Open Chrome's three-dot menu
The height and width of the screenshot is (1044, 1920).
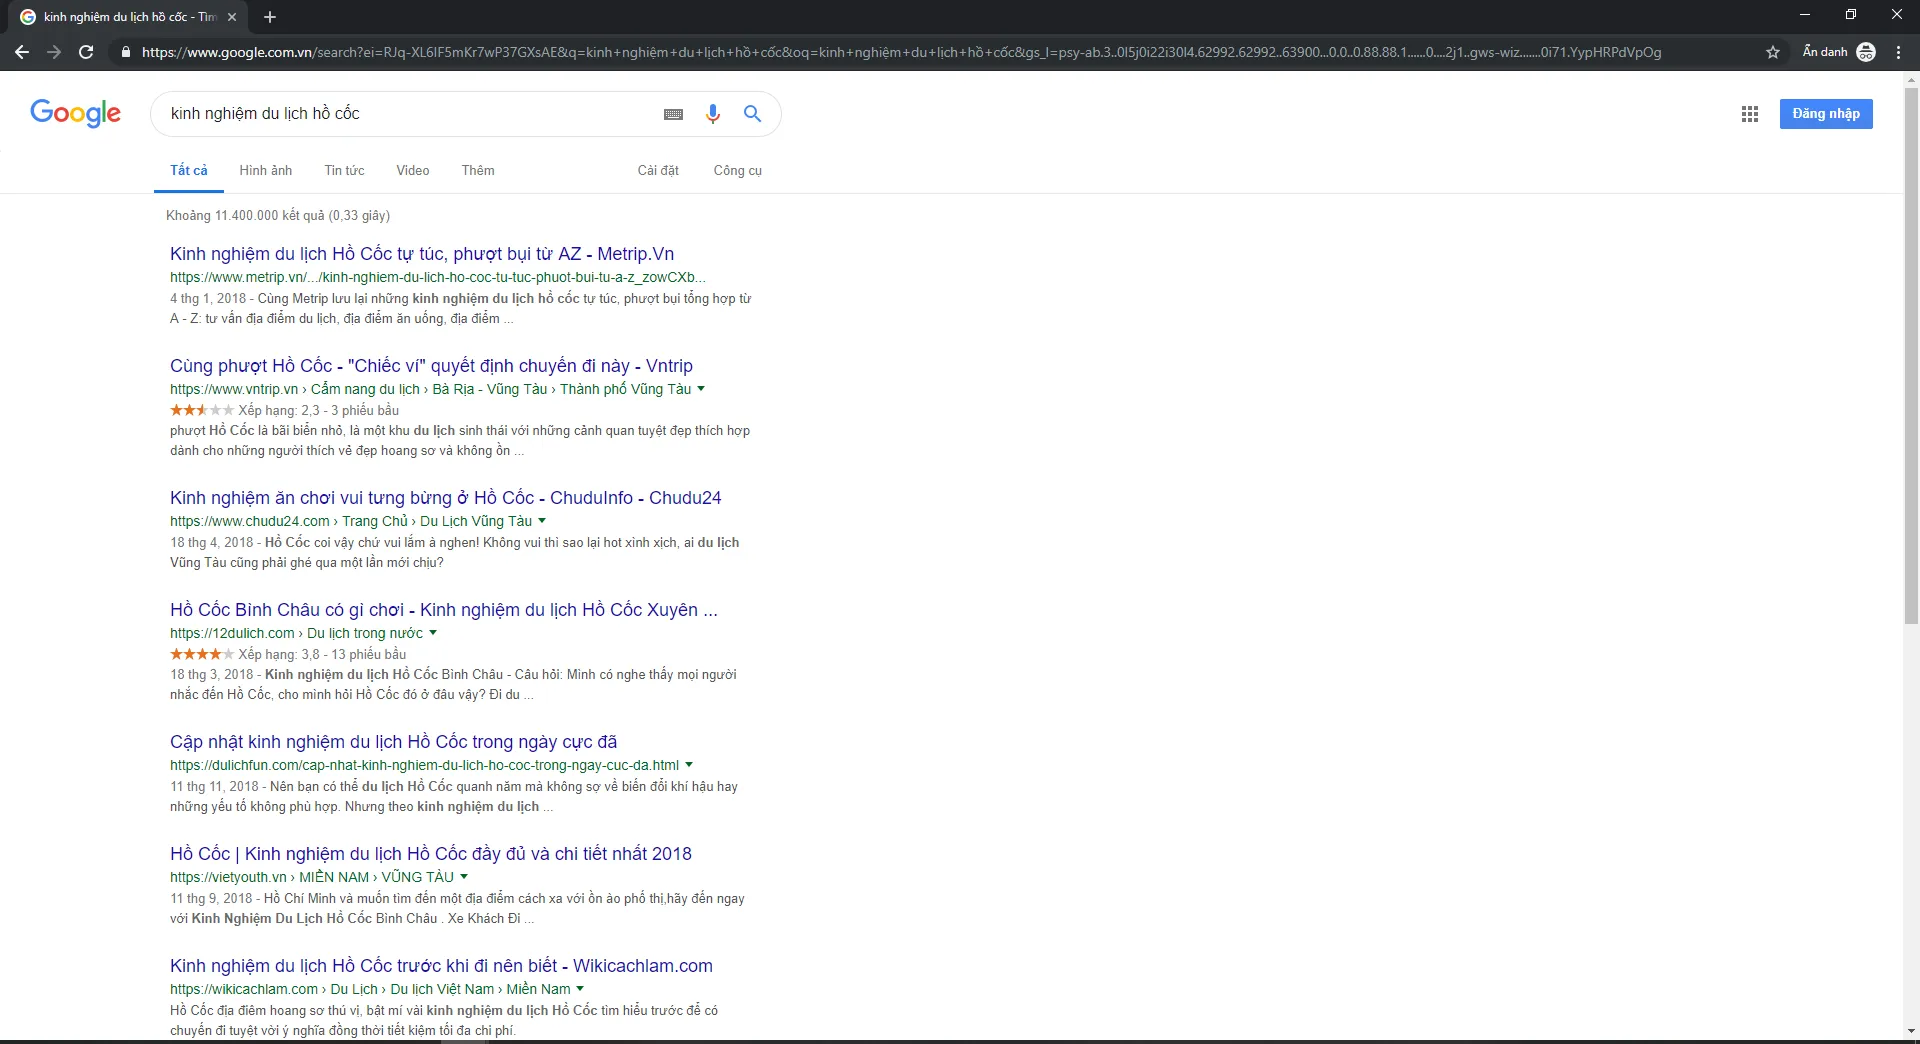(1898, 52)
